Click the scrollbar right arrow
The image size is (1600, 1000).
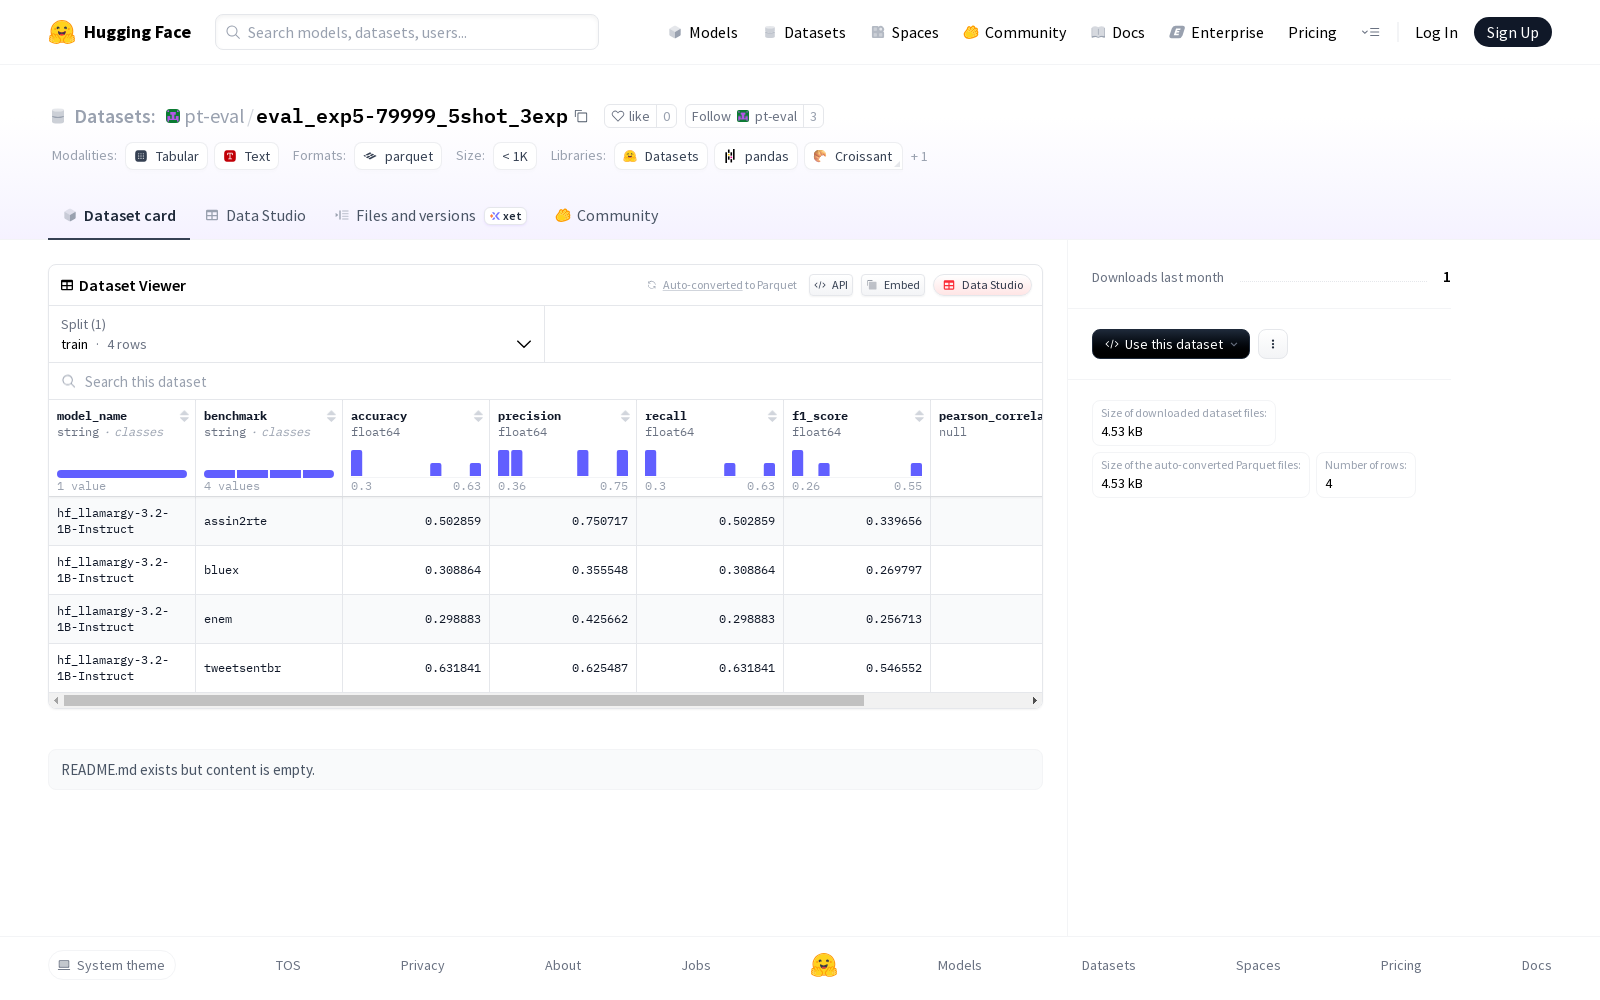click(1034, 701)
